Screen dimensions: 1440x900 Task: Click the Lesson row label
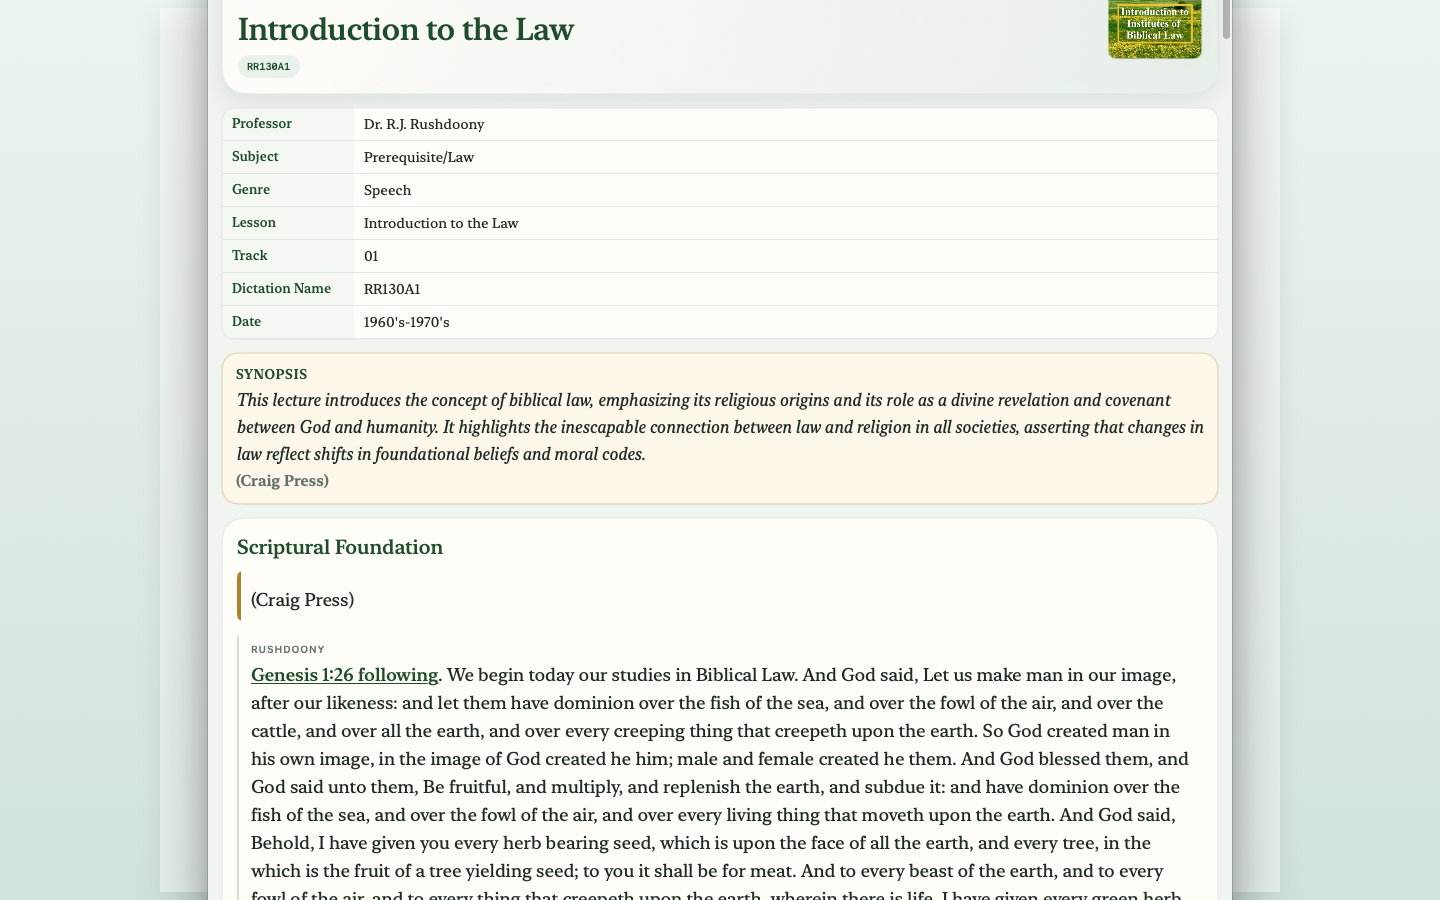[254, 223]
